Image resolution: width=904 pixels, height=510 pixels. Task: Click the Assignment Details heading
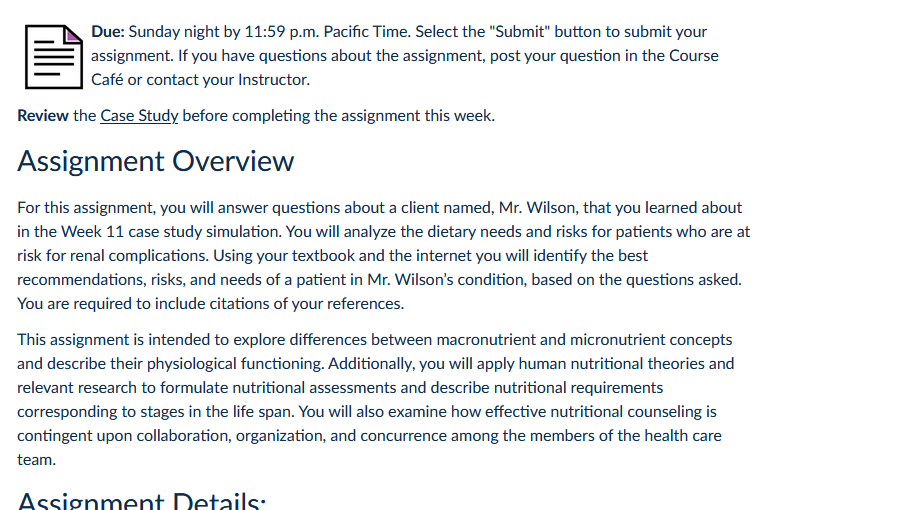point(141,500)
